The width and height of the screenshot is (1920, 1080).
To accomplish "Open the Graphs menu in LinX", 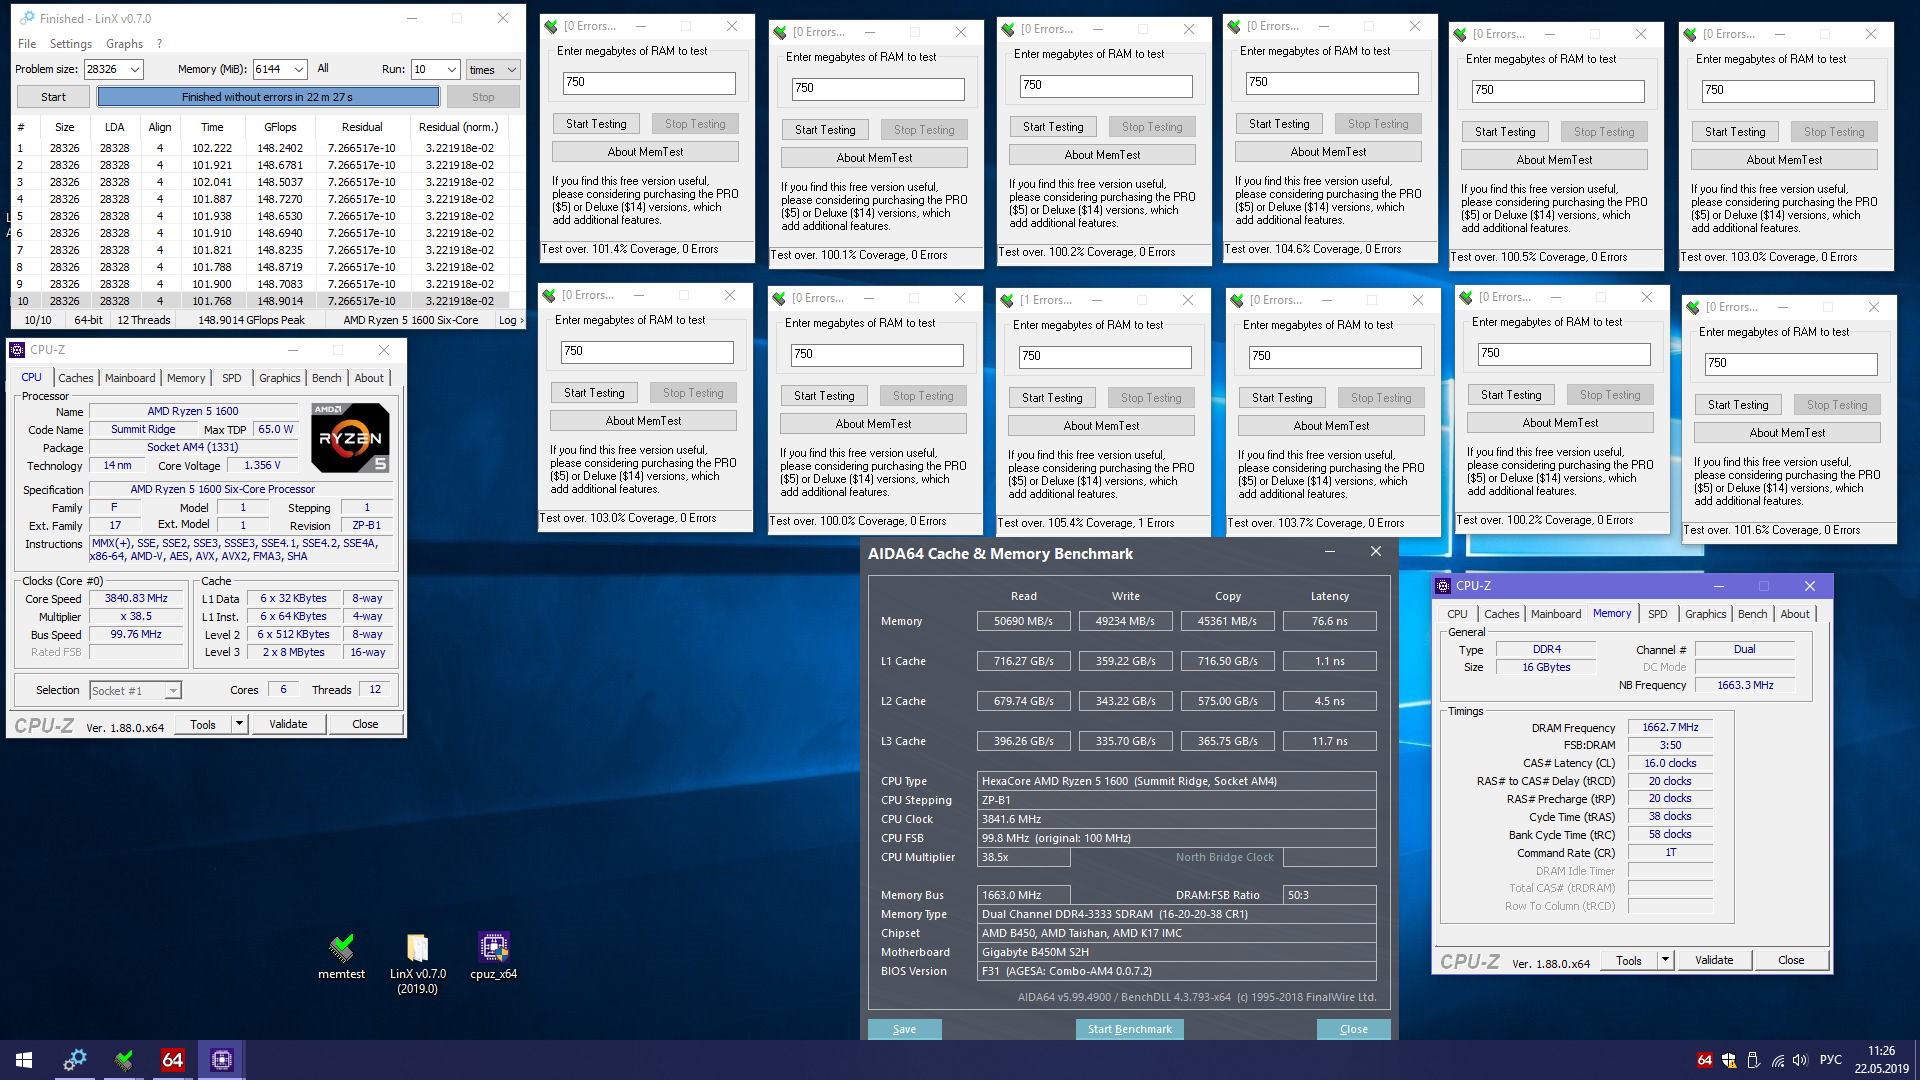I will (124, 44).
